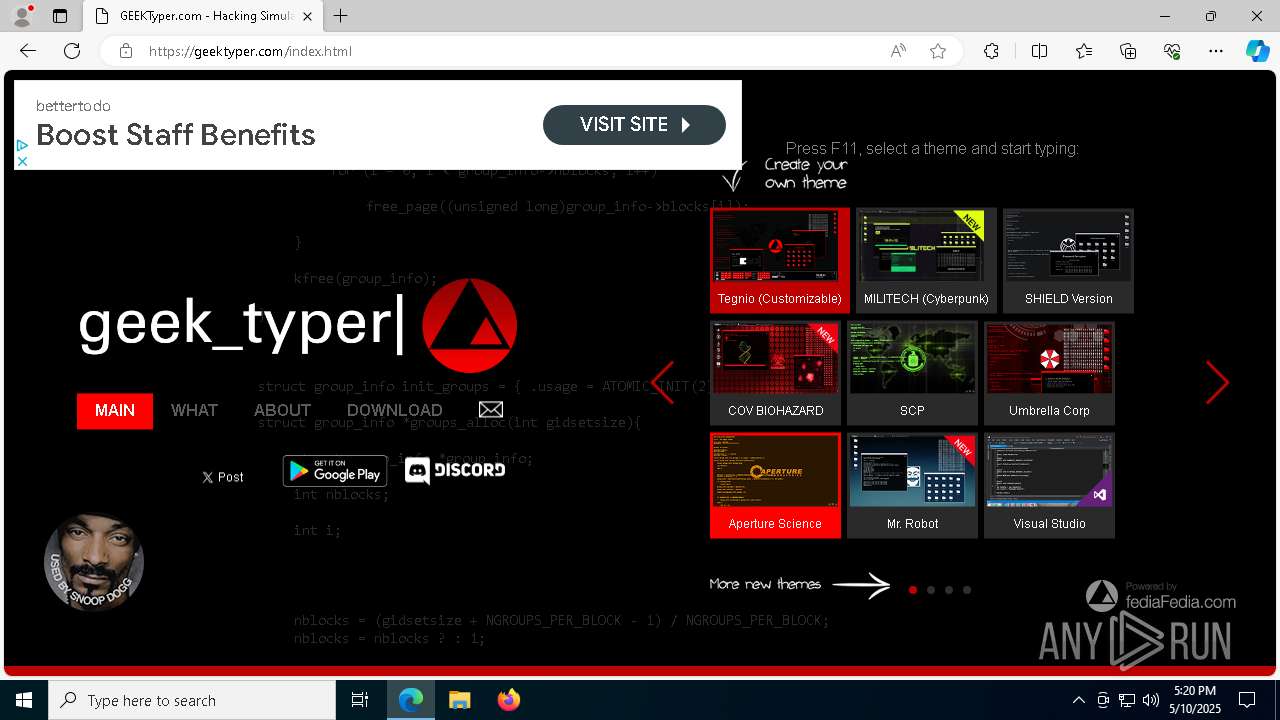Open the Discord link
The image size is (1280, 720).
coord(455,470)
